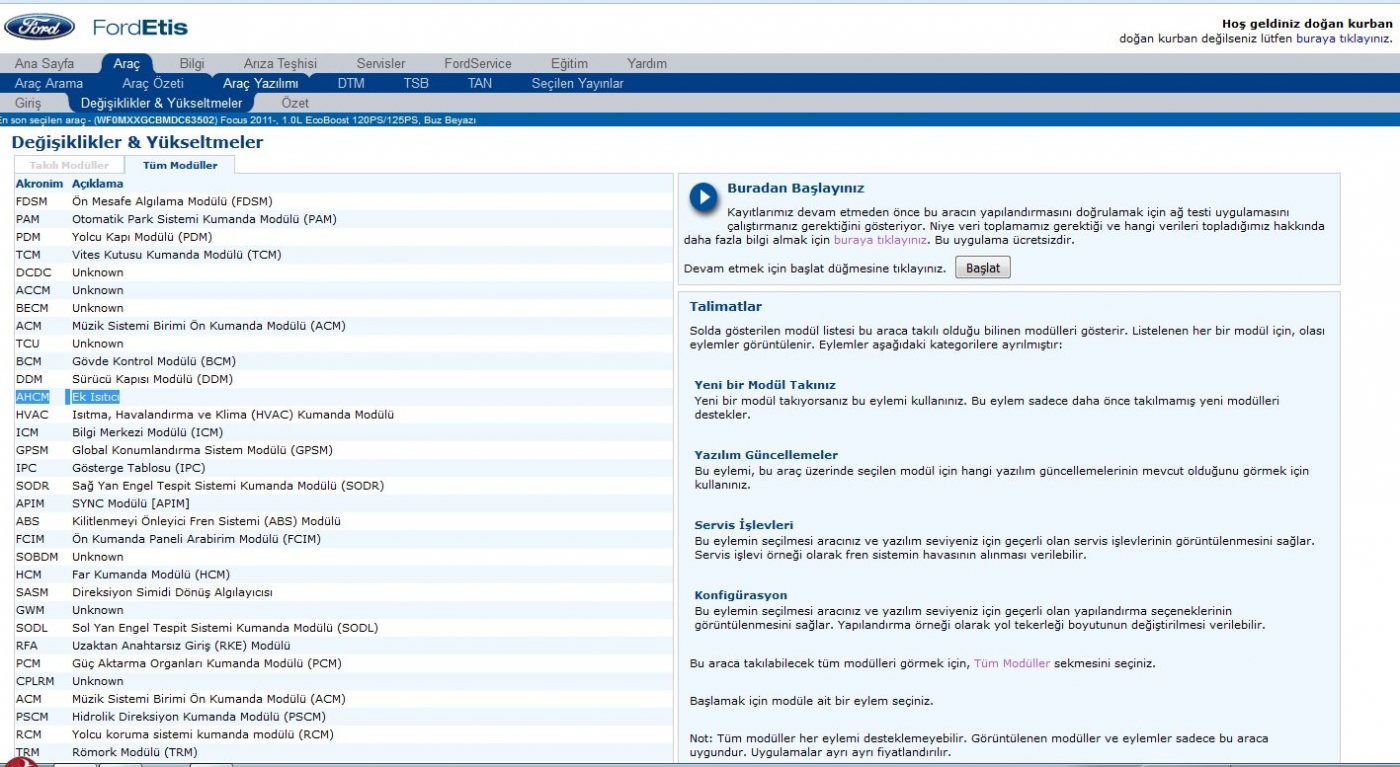
Task: Open the Eğitim menu
Action: pyautogui.click(x=569, y=63)
